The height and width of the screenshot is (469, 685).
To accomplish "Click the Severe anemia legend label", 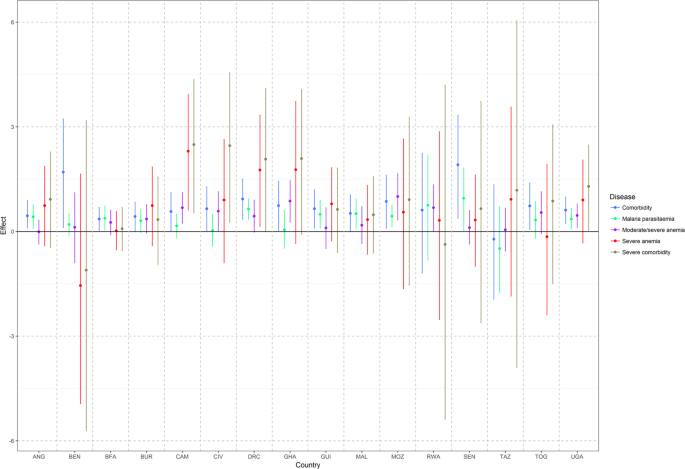I will pyautogui.click(x=641, y=241).
